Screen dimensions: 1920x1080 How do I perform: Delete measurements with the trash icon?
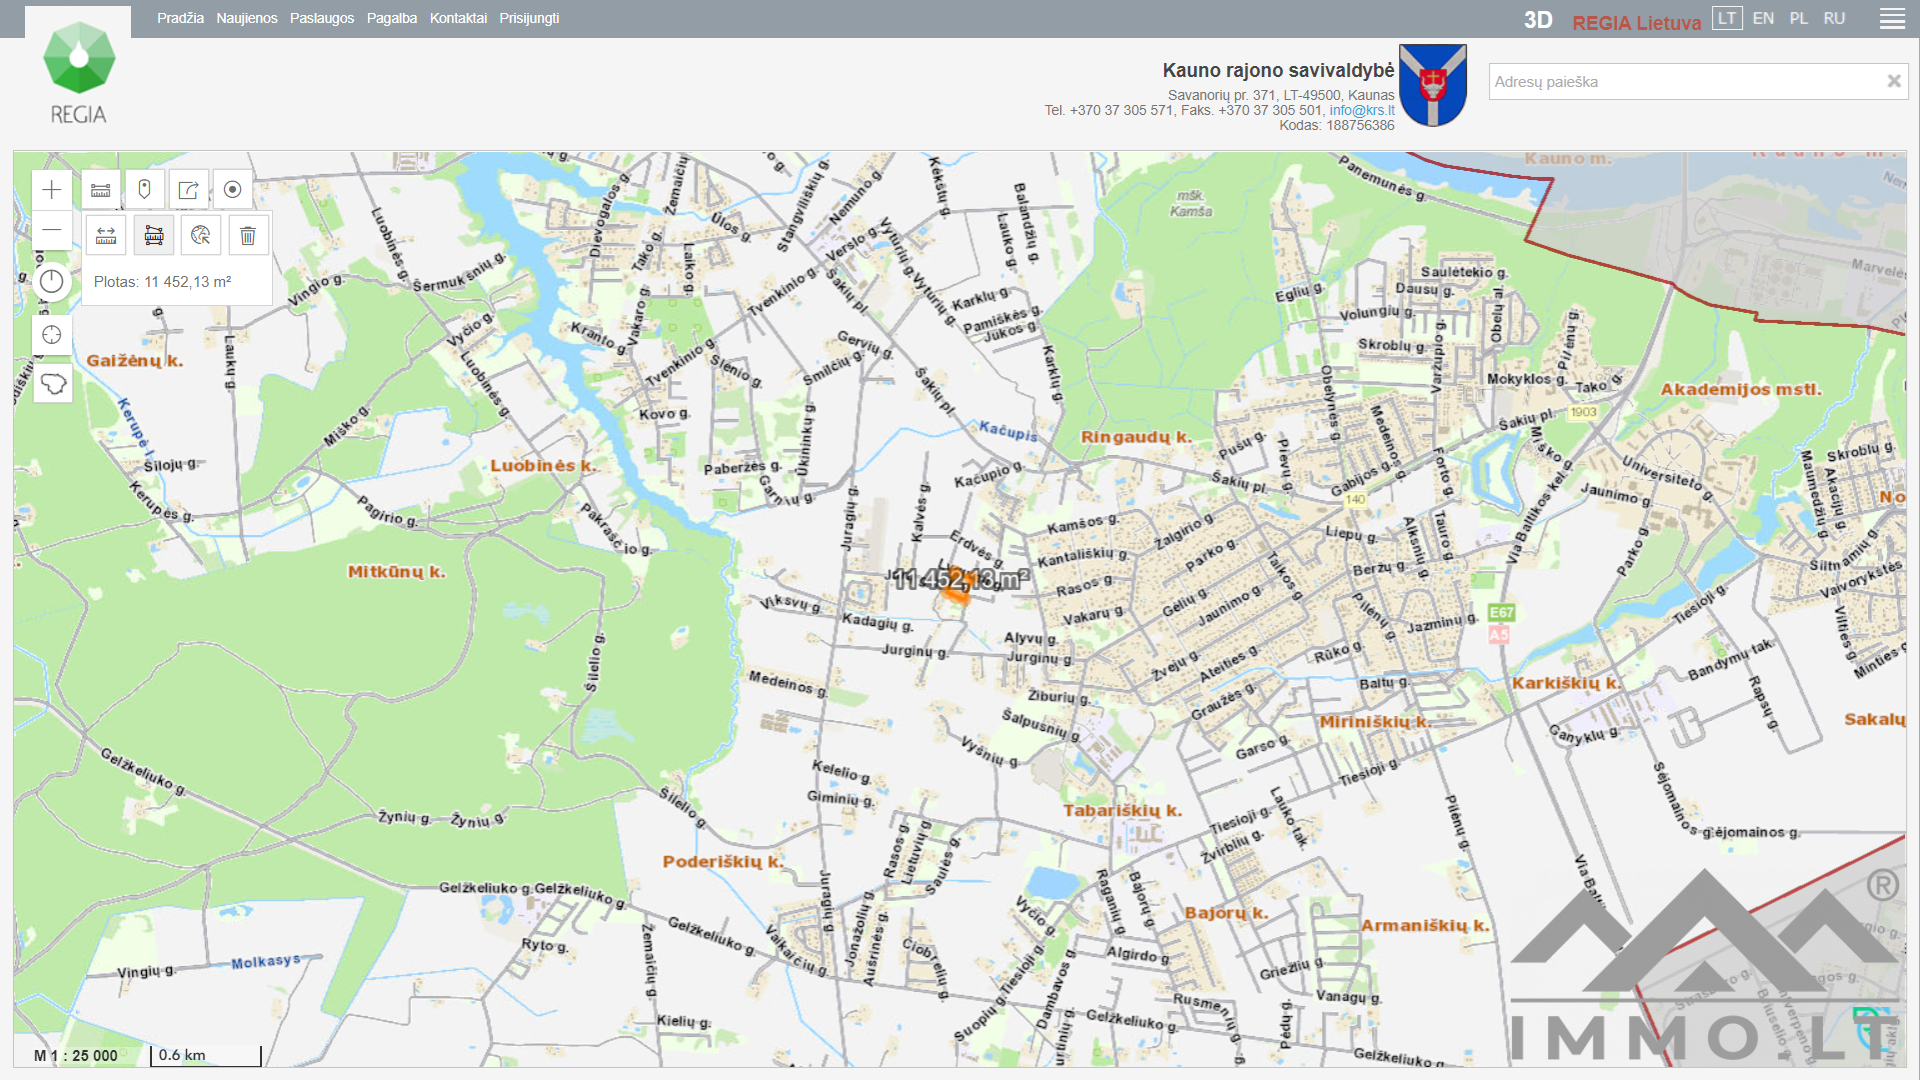pyautogui.click(x=248, y=236)
